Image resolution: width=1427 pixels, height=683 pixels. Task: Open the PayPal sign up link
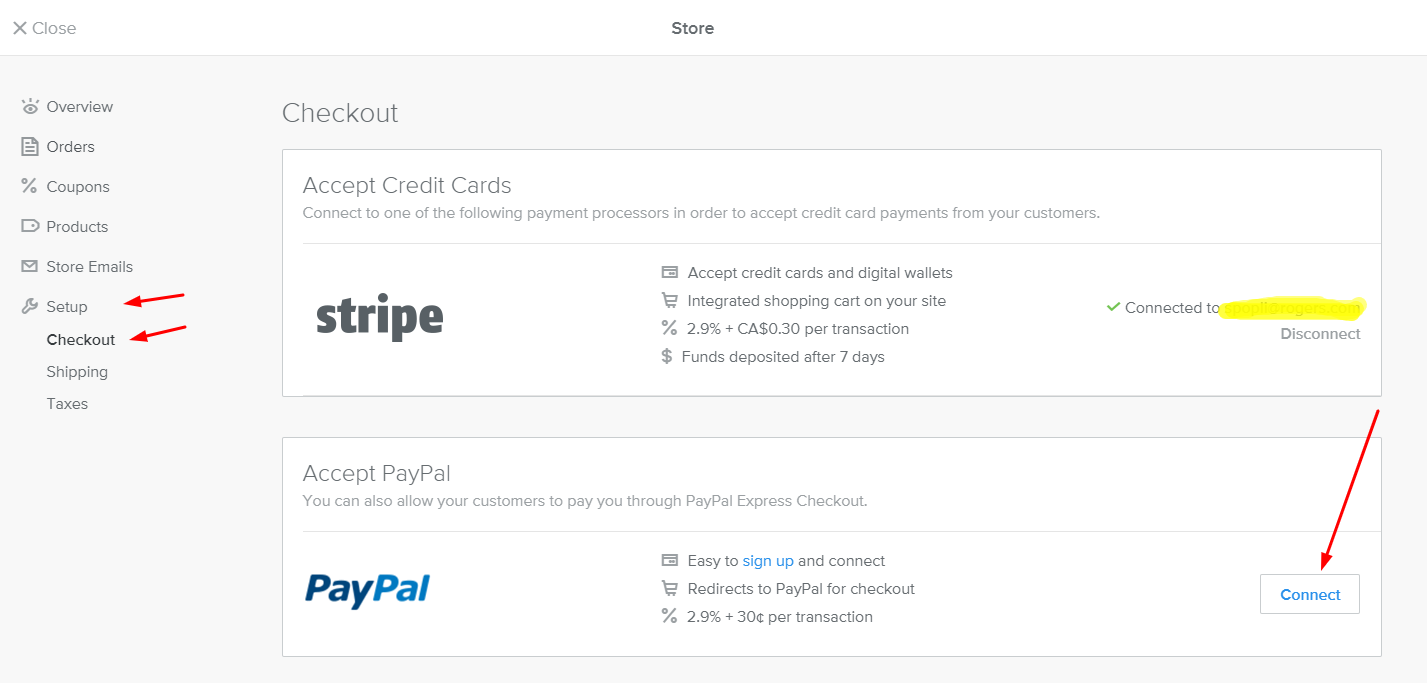point(768,560)
